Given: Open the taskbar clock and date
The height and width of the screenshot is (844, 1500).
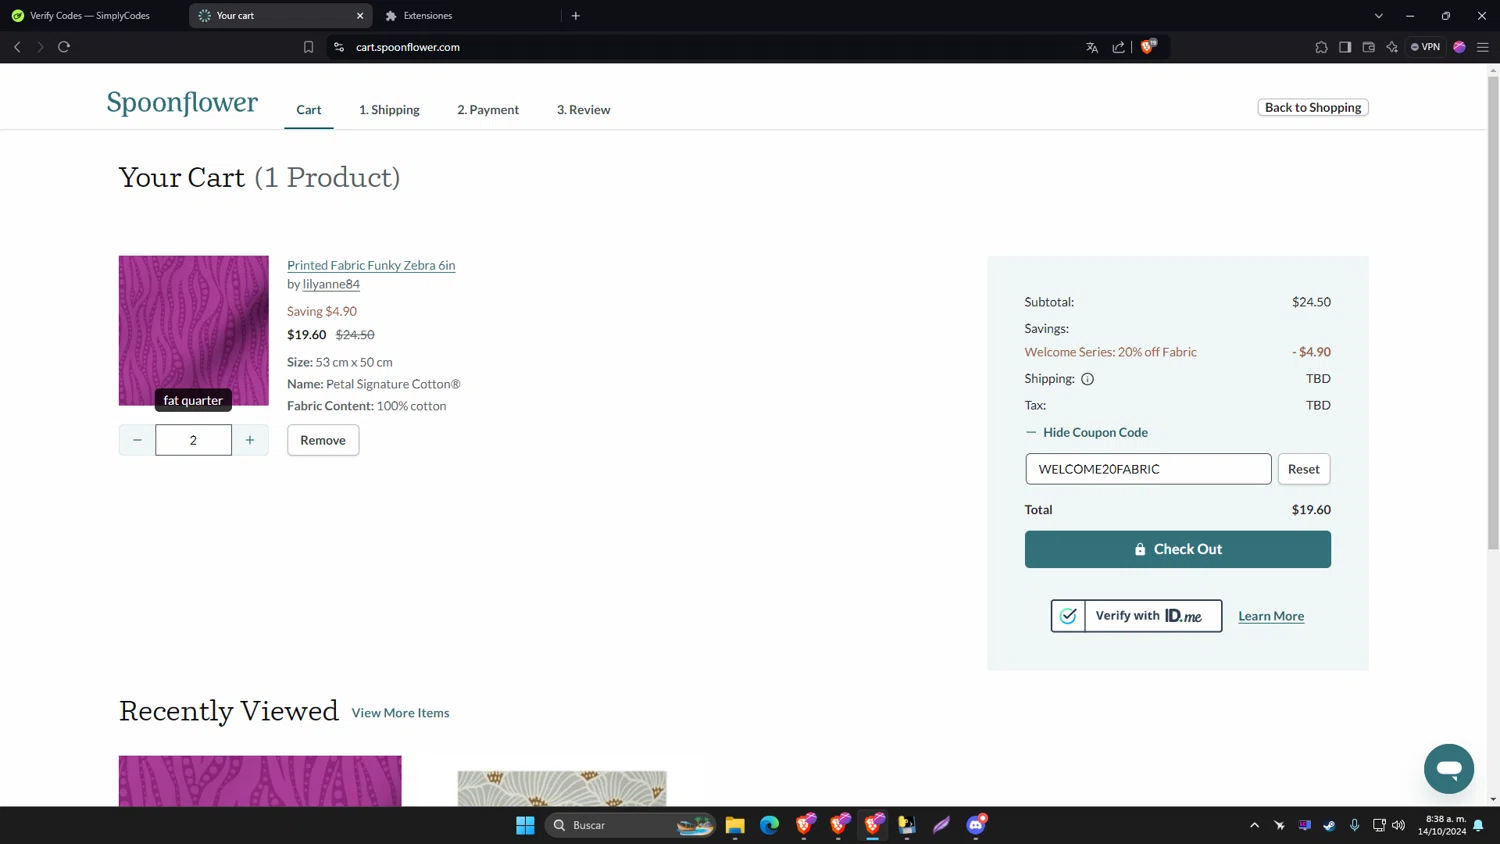Looking at the screenshot, I should [x=1442, y=825].
